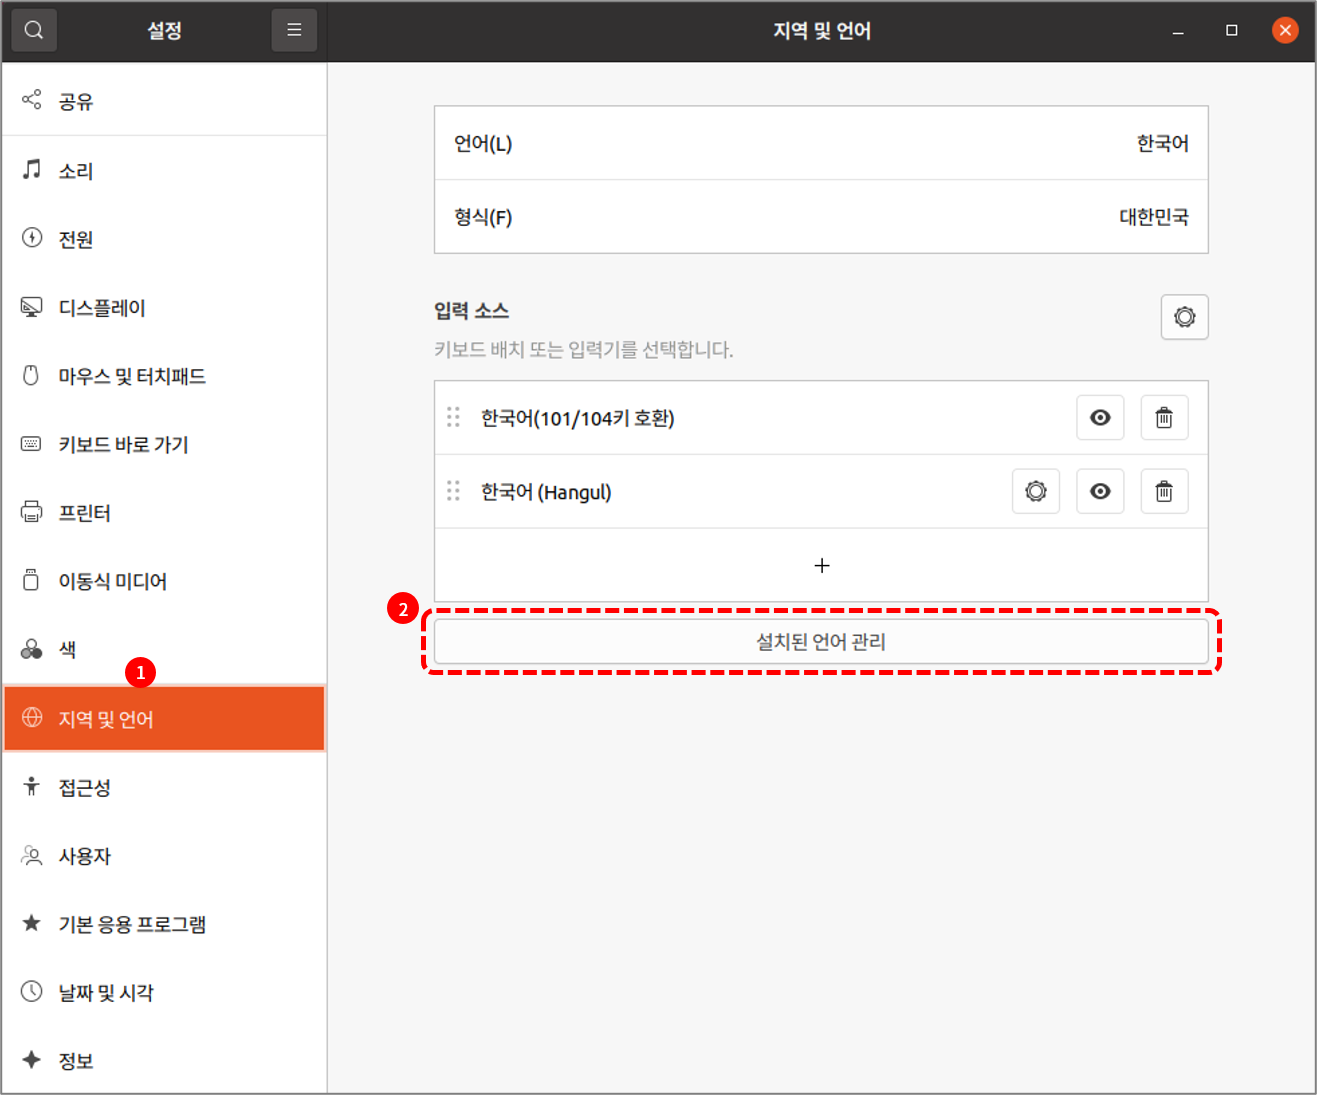The image size is (1317, 1095).
Task: Click the monitor icon beside 디스플레이
Action: (32, 307)
